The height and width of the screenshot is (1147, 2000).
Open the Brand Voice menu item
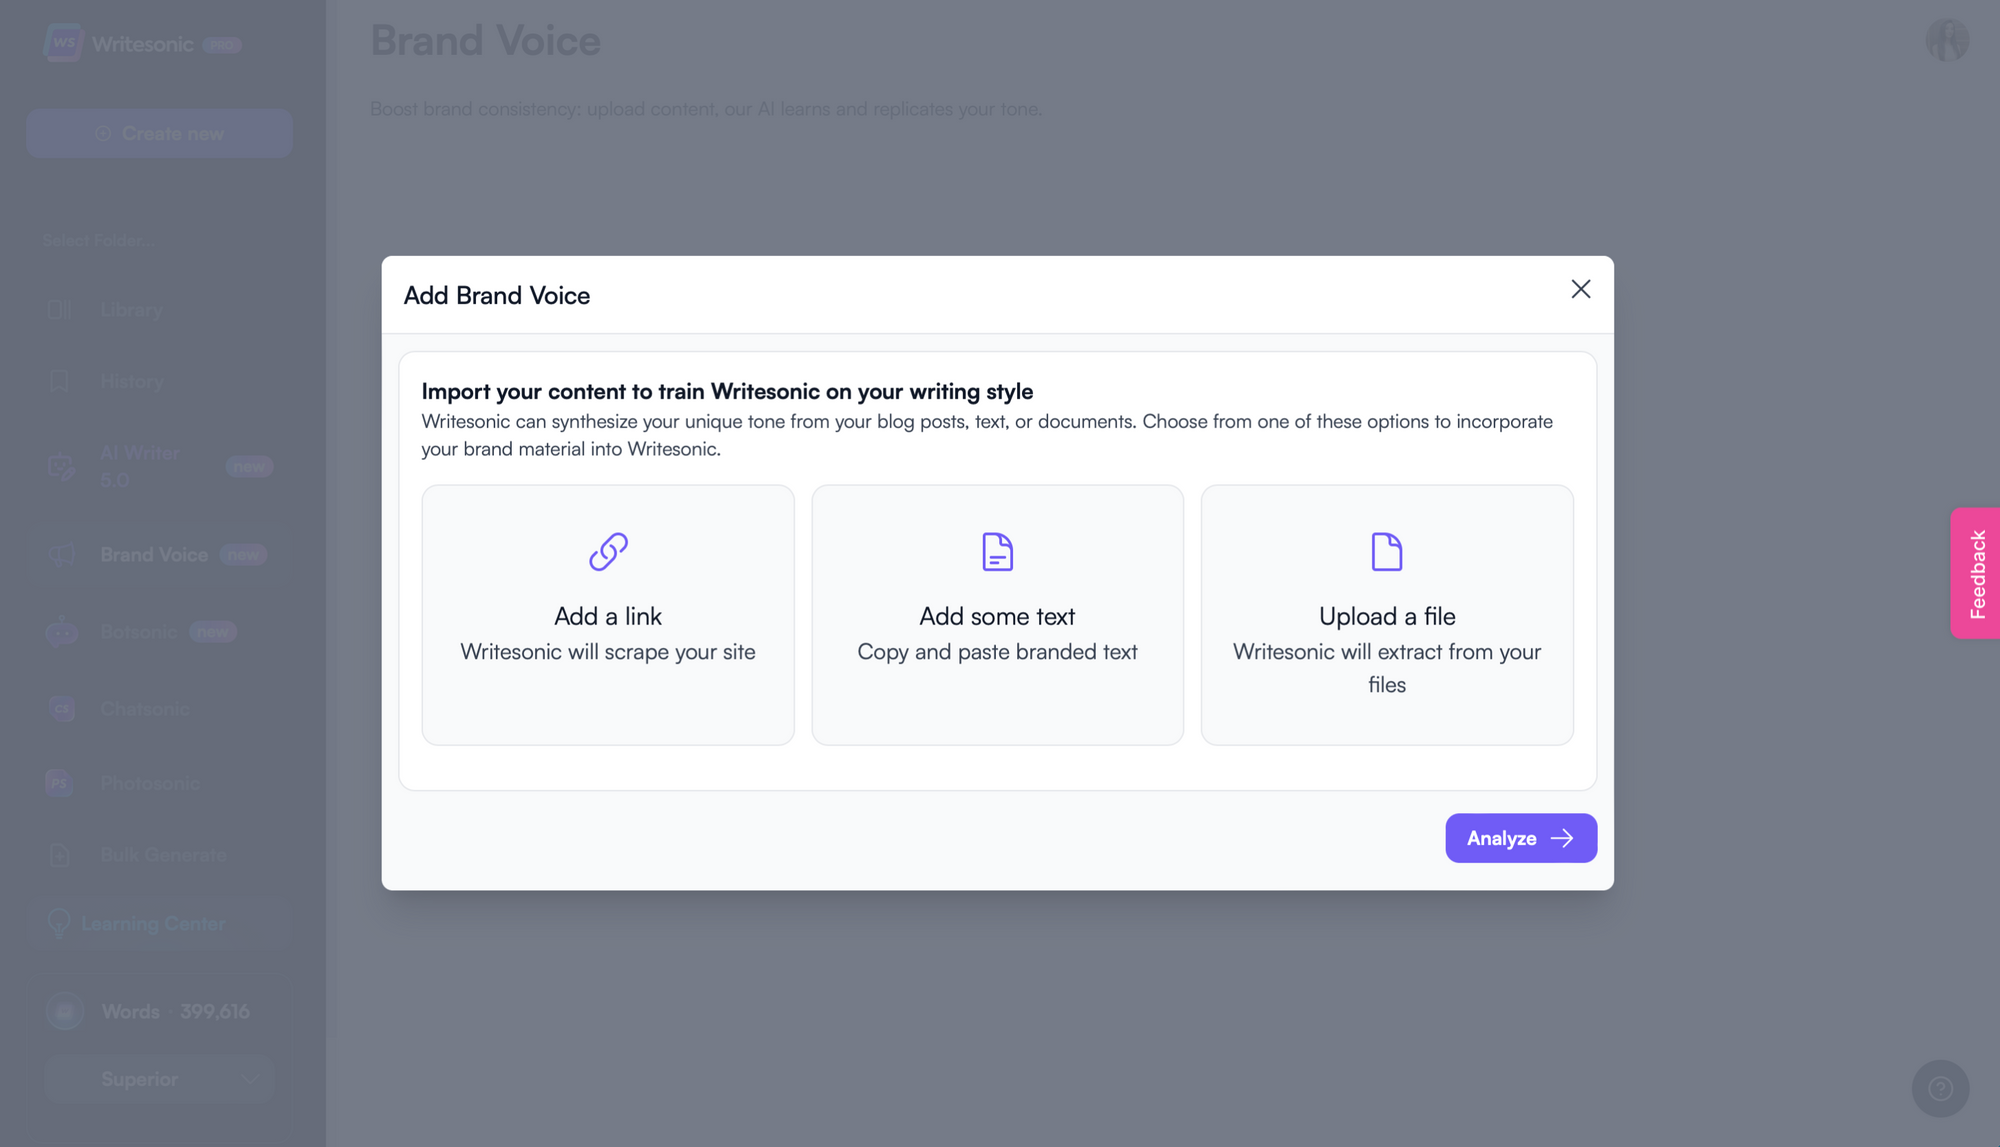(x=154, y=554)
